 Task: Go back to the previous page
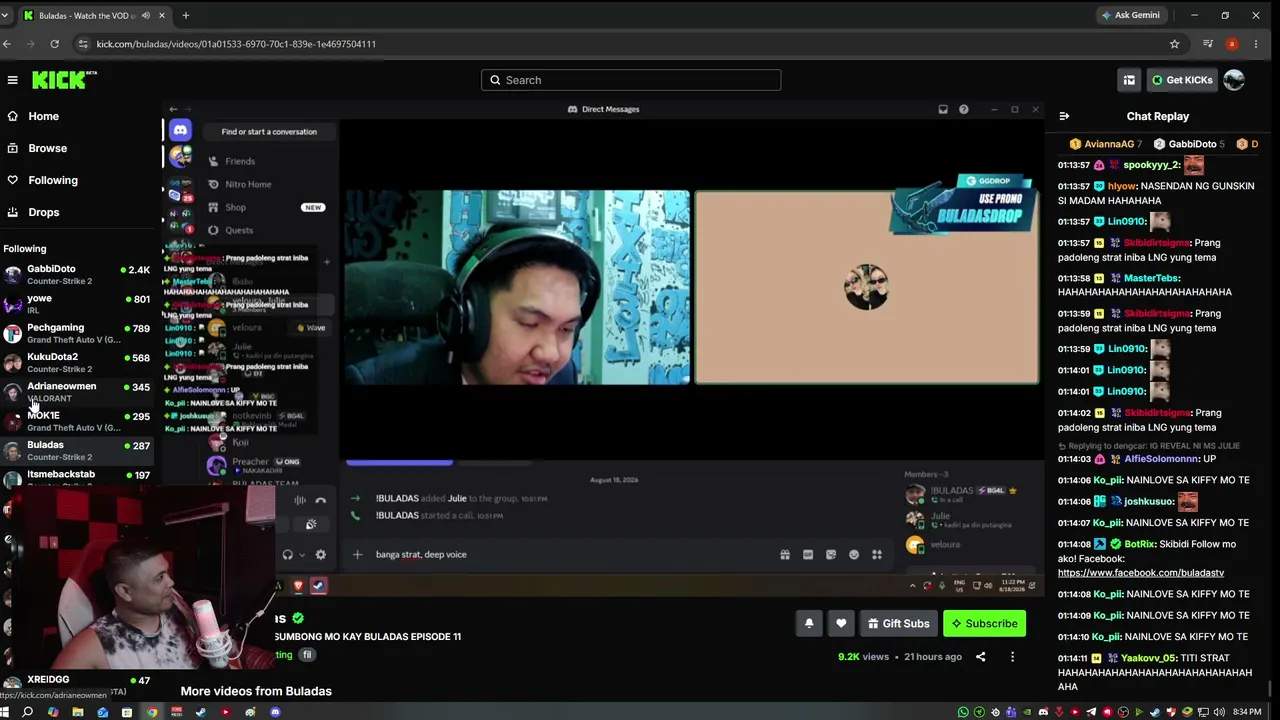7,44
